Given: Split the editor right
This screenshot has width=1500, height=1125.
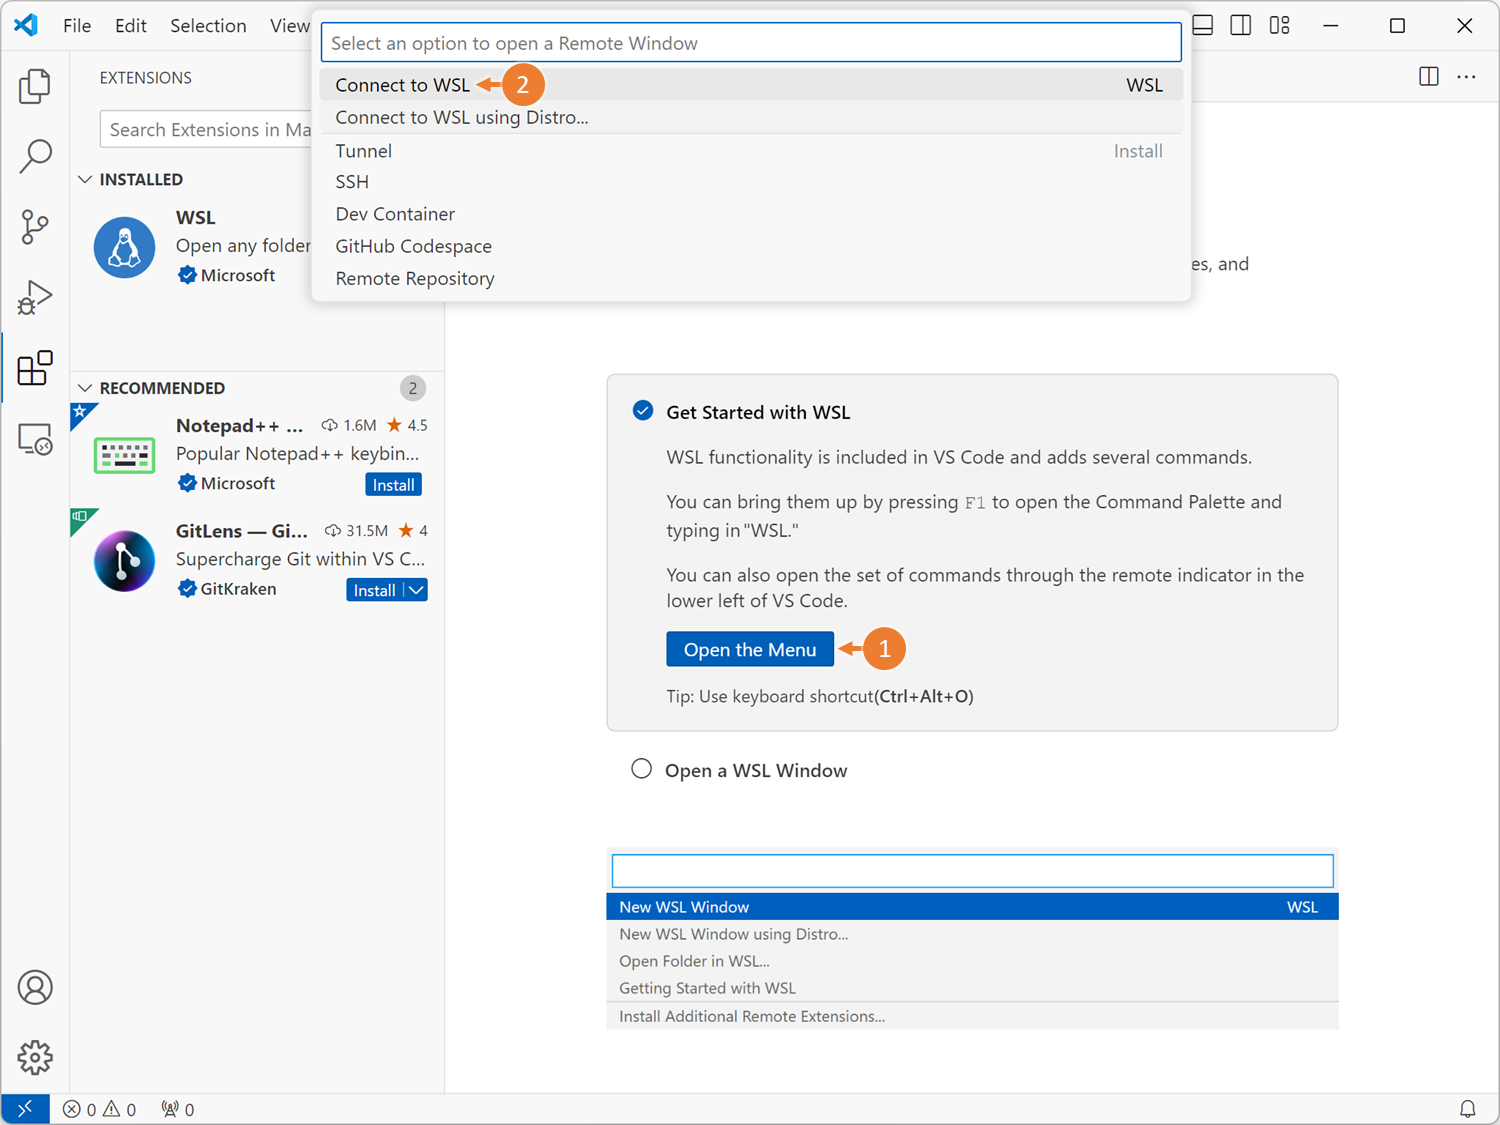Looking at the screenshot, I should pos(1429,77).
